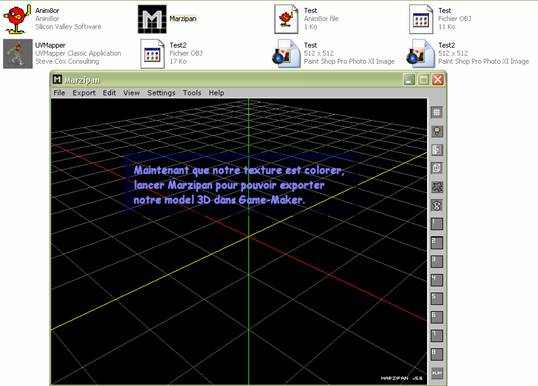The width and height of the screenshot is (538, 386).
Task: Open the Settings menu
Action: point(161,93)
